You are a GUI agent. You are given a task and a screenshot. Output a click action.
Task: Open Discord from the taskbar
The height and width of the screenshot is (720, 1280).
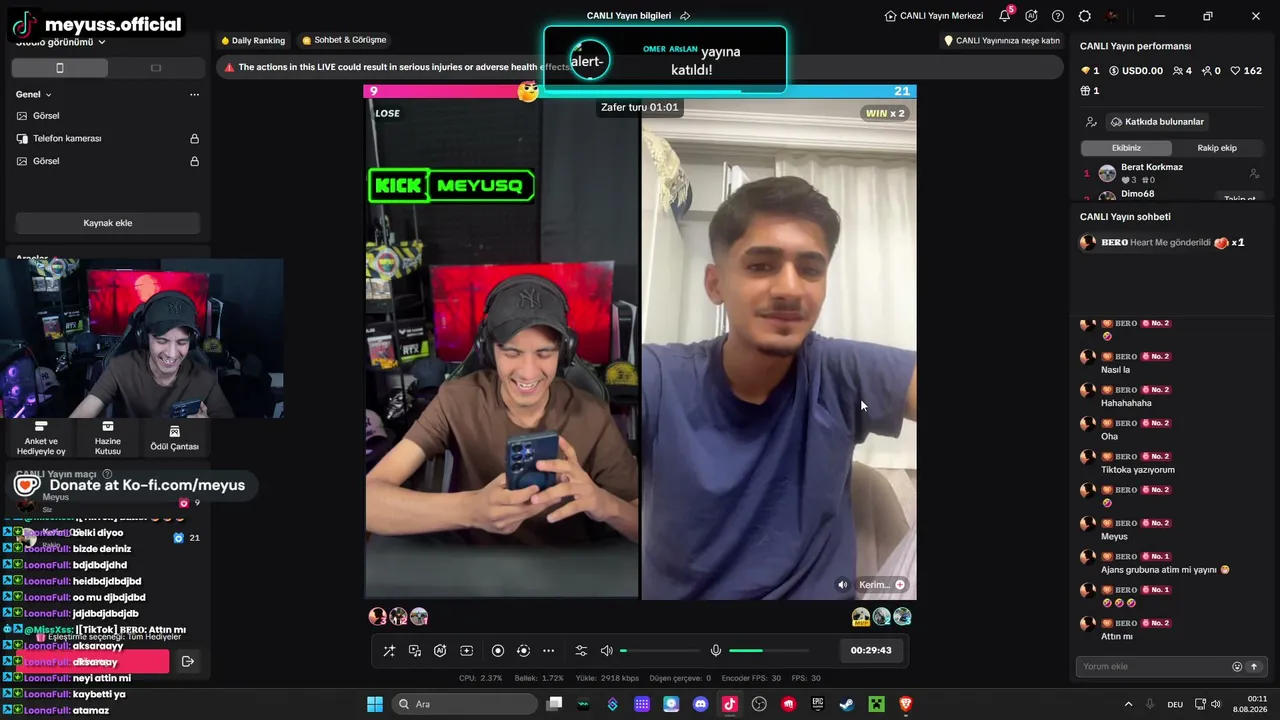[700, 704]
